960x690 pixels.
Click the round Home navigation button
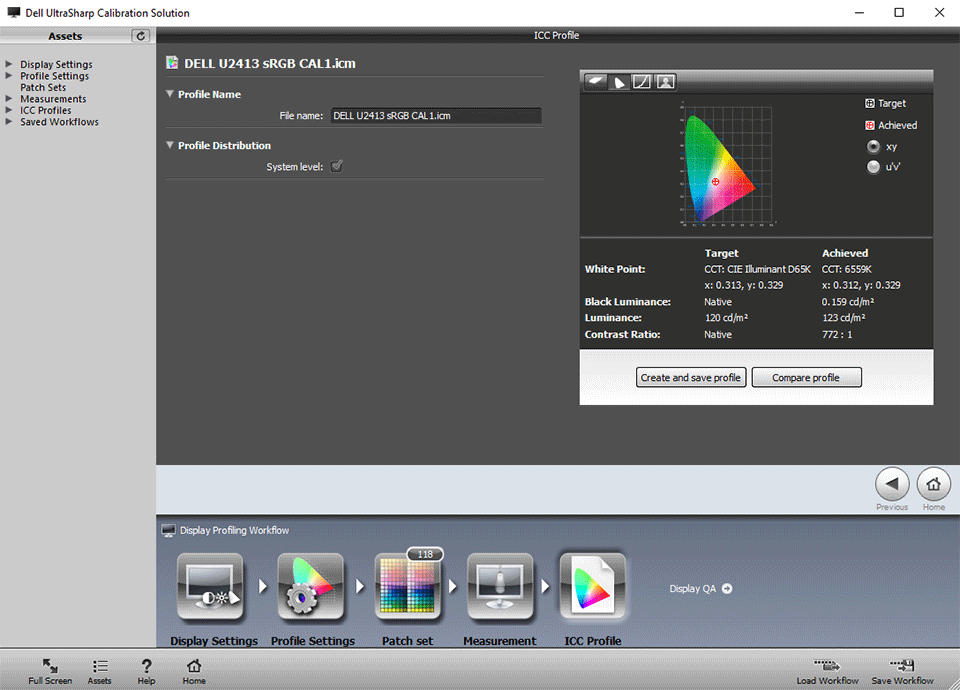click(934, 484)
